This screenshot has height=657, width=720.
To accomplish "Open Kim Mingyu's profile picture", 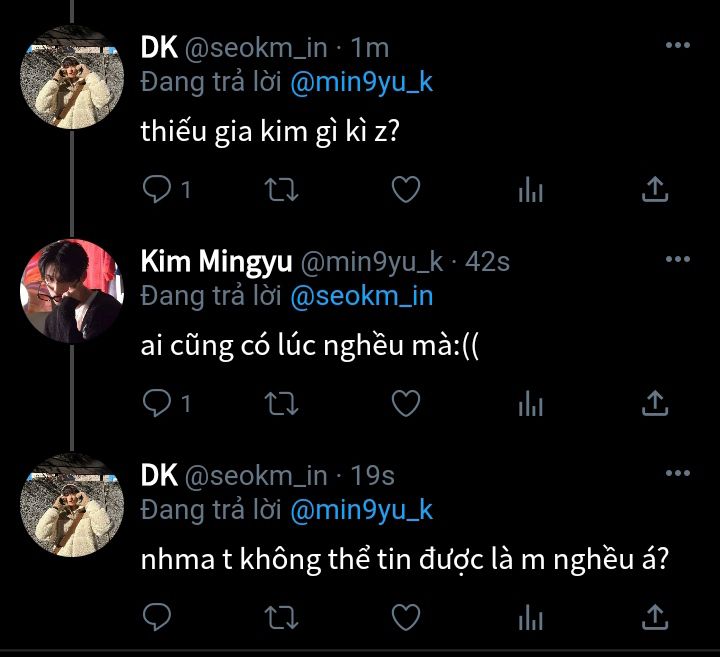I will click(71, 291).
